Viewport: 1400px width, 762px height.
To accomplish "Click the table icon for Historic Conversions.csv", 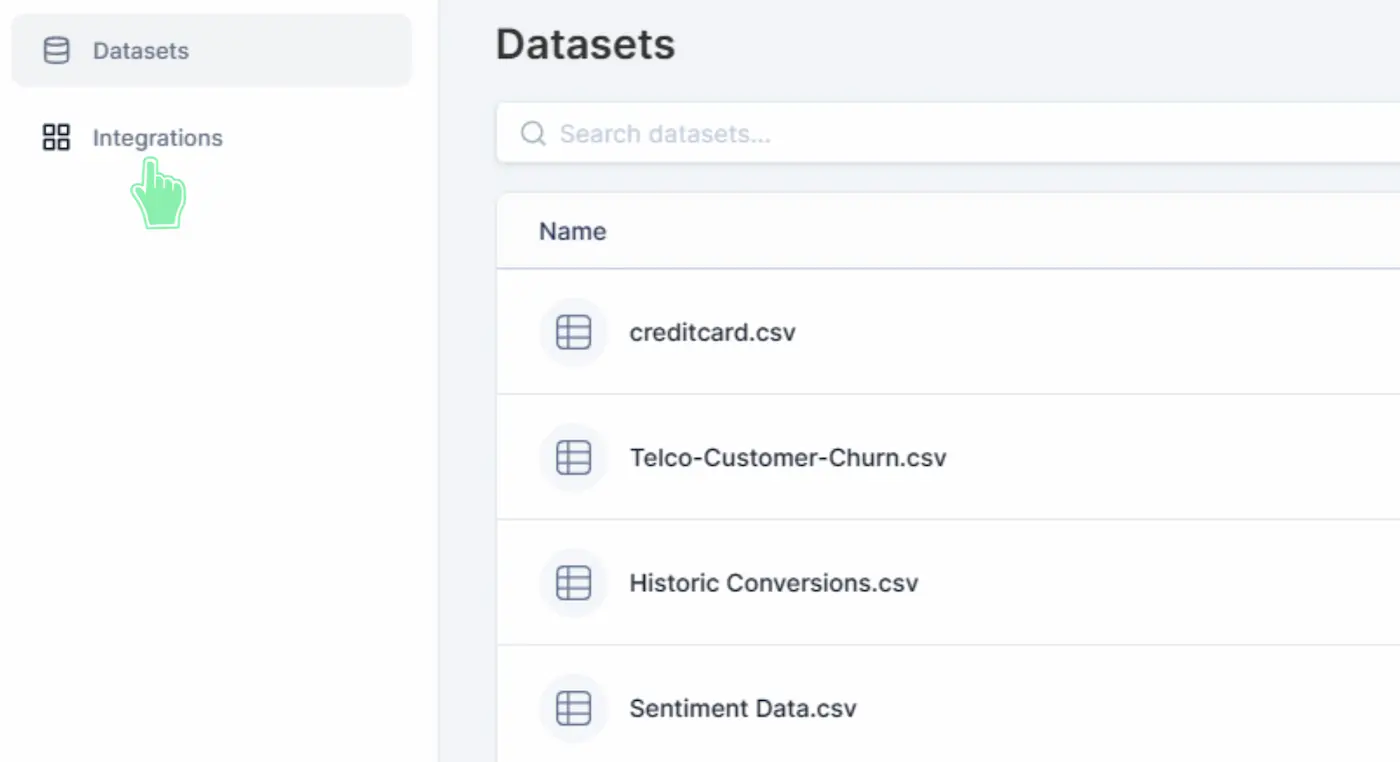I will tap(573, 583).
